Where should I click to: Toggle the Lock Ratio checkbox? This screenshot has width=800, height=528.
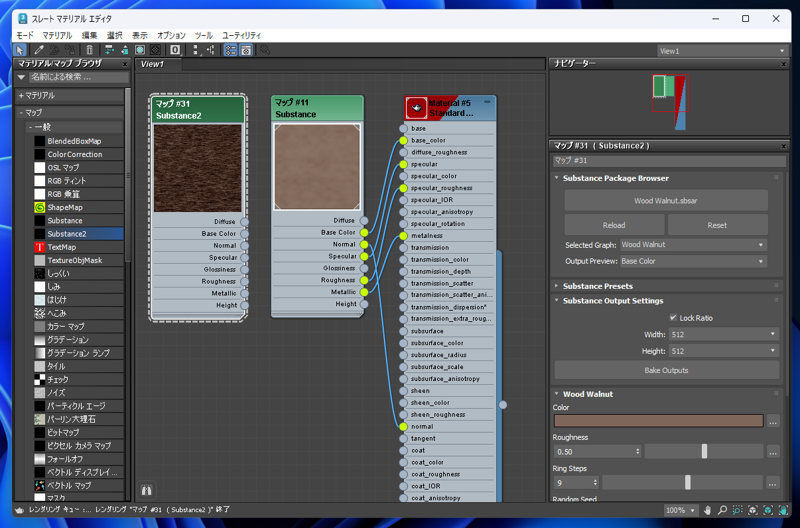[x=673, y=317]
